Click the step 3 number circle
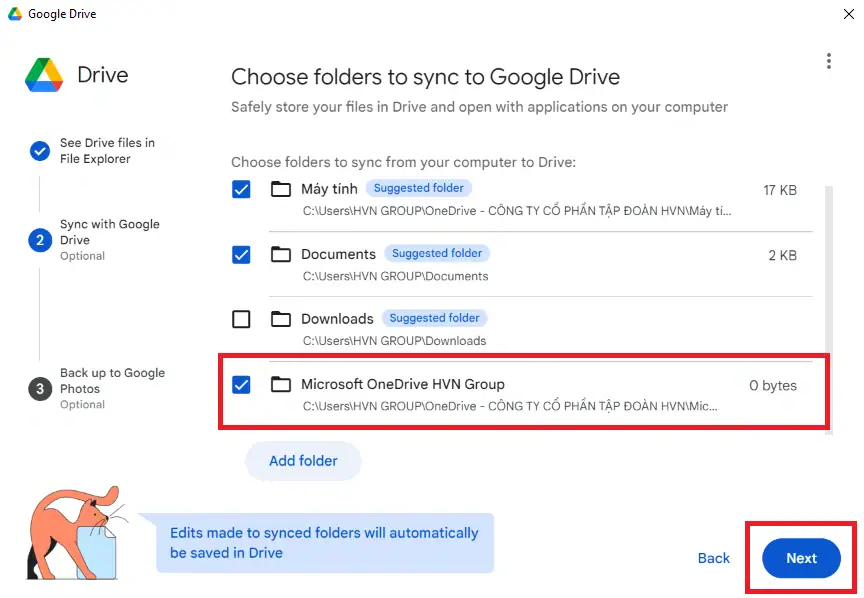Viewport: 864px width, 598px height. point(40,389)
